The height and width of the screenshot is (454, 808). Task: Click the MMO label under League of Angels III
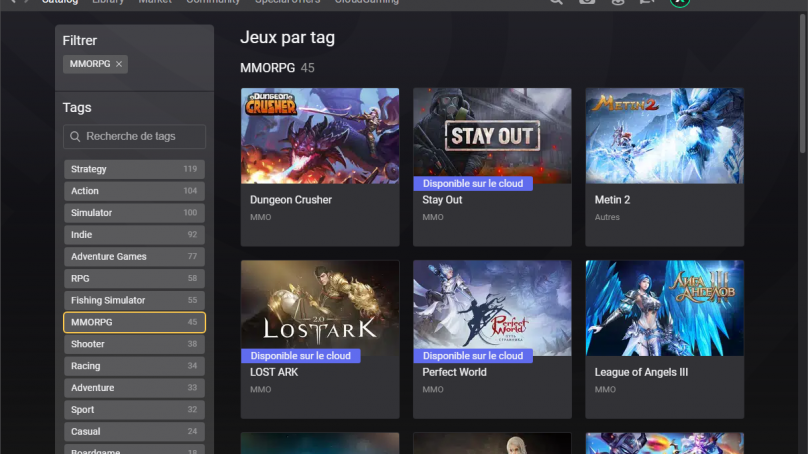click(x=605, y=390)
